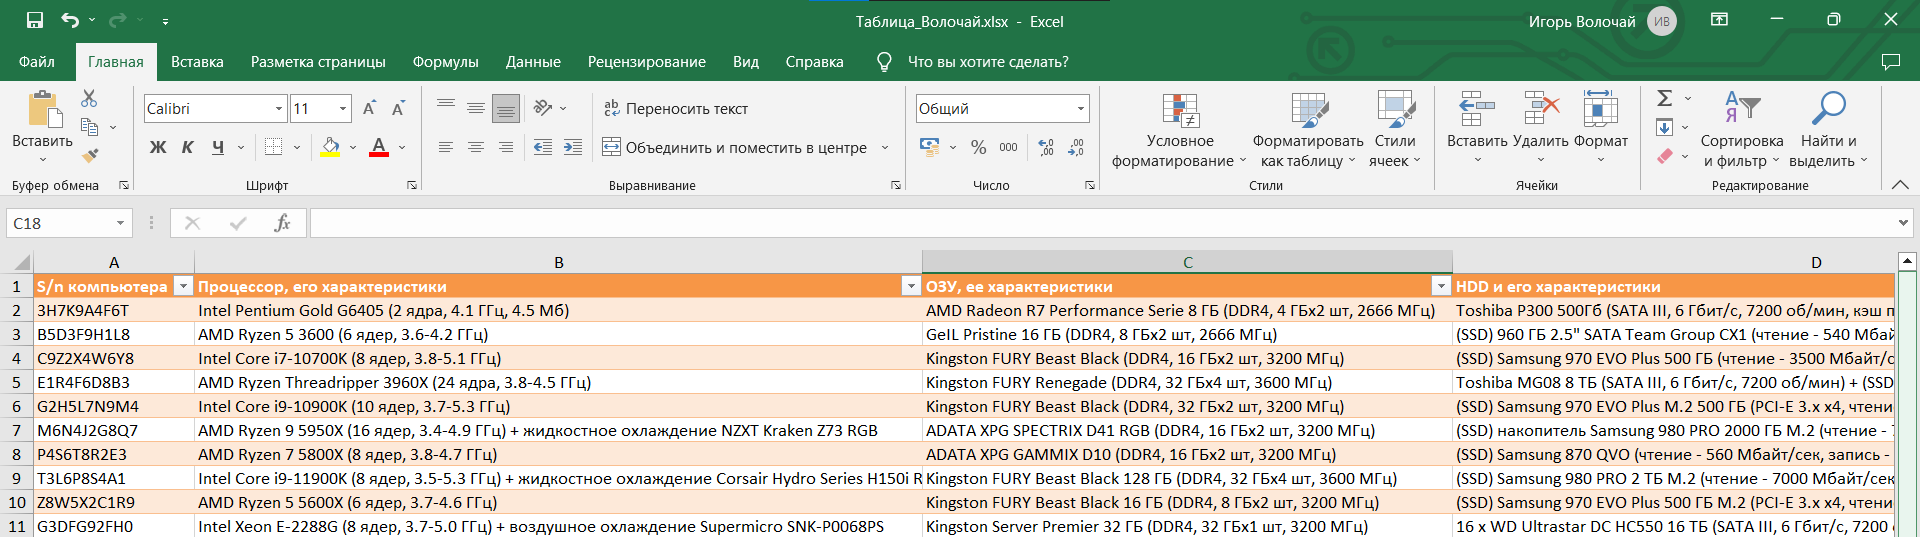Click the Increase Indent icon
Screen dimensions: 1920x537
pyautogui.click(x=572, y=147)
